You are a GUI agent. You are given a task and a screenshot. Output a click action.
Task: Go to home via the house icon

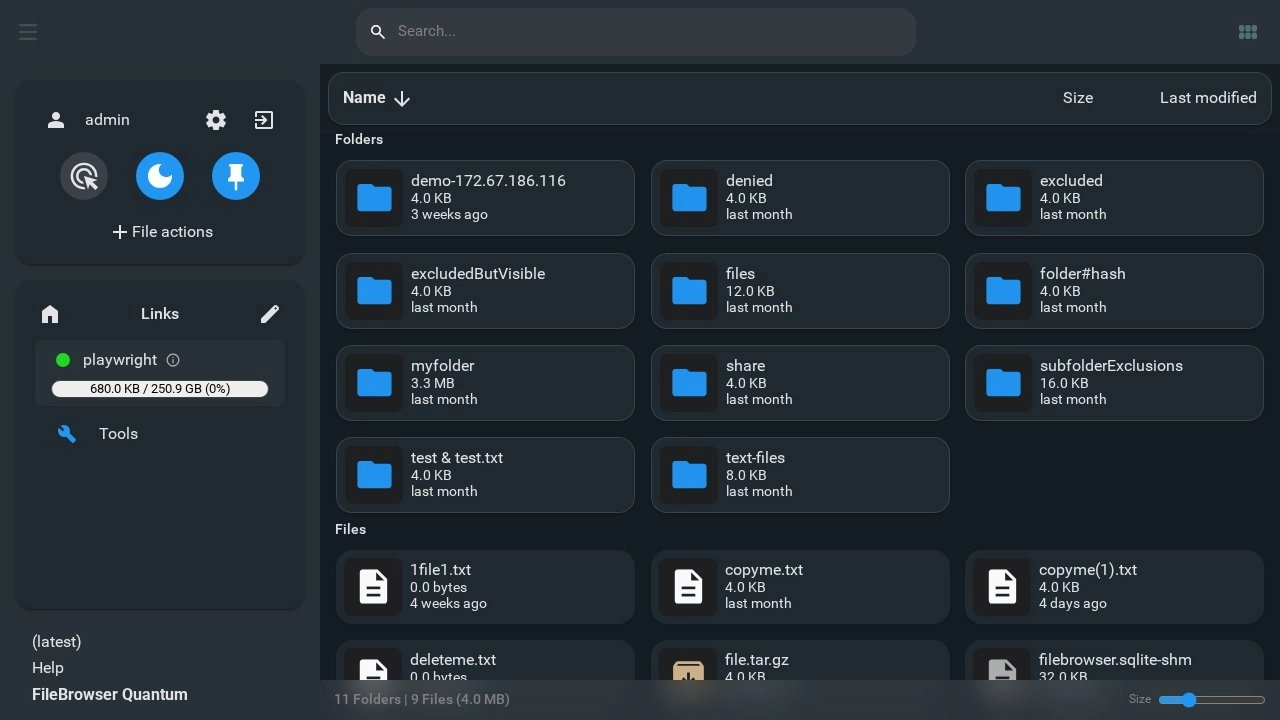click(50, 314)
